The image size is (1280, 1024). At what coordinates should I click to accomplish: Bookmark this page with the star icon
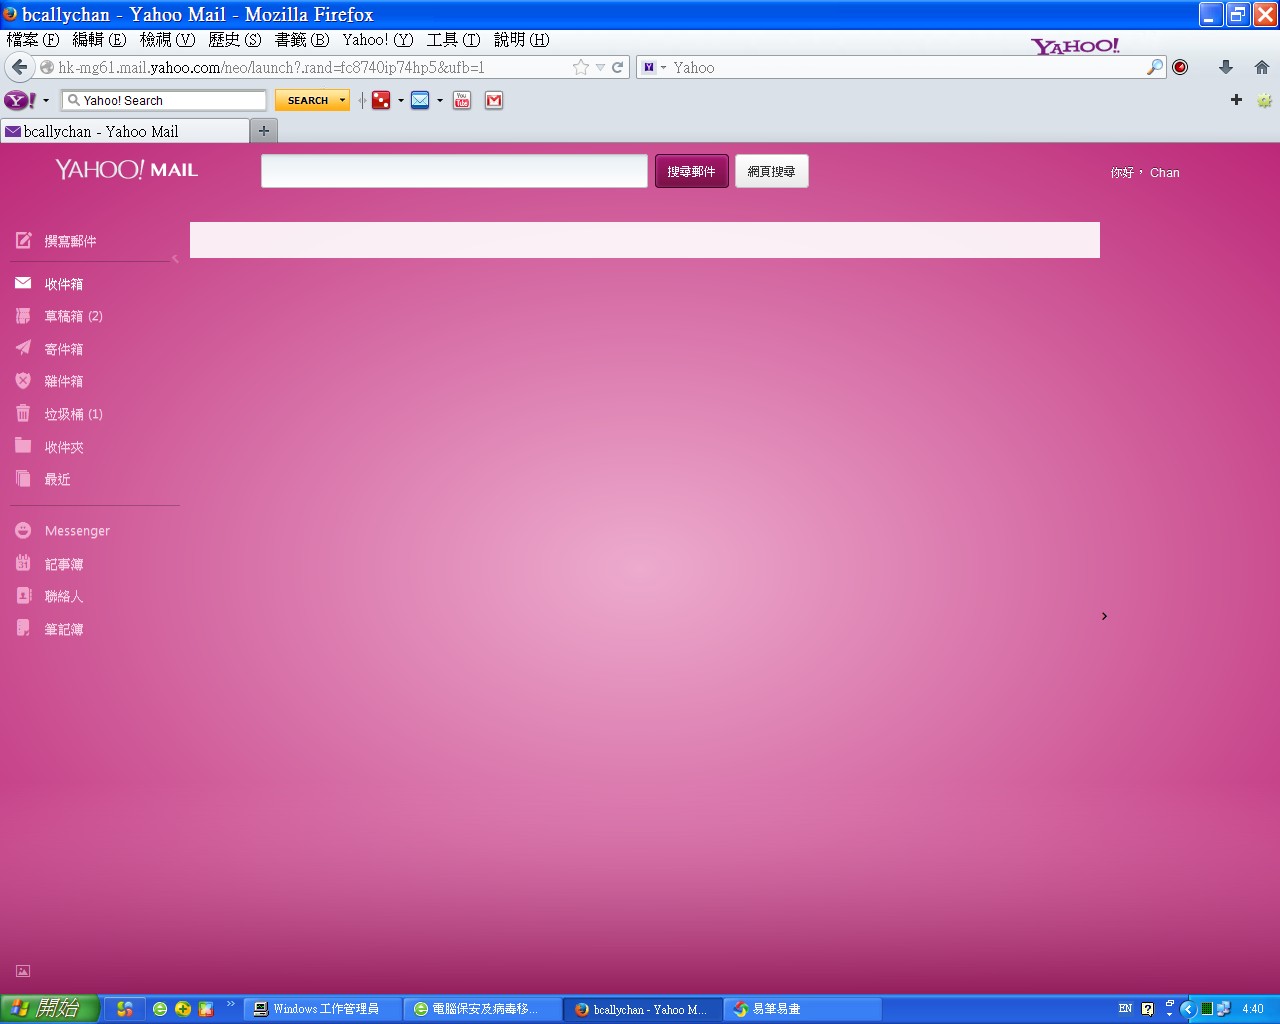581,67
